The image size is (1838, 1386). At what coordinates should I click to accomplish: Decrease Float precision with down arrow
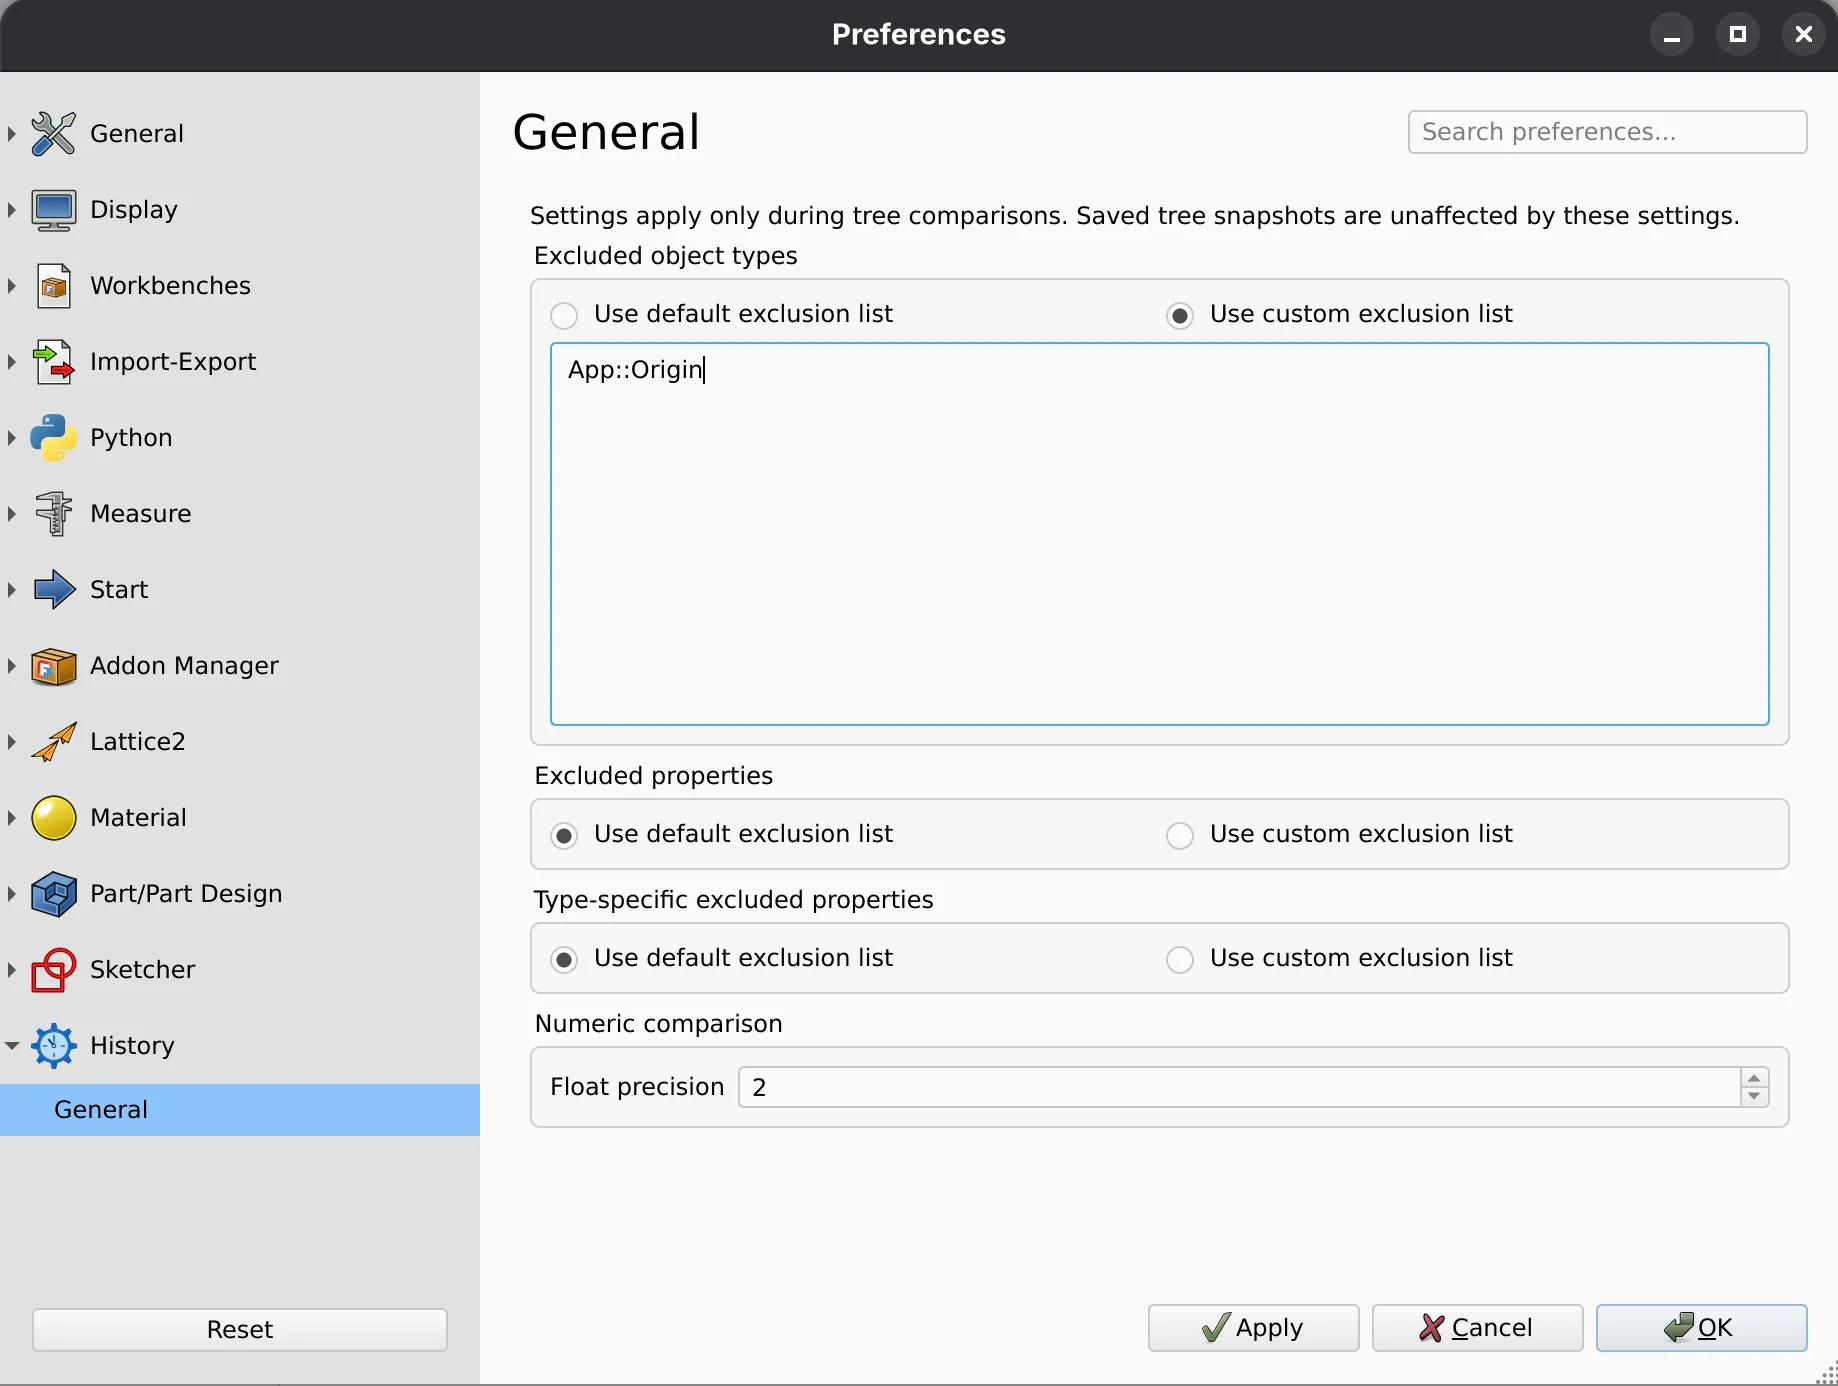[1754, 1096]
